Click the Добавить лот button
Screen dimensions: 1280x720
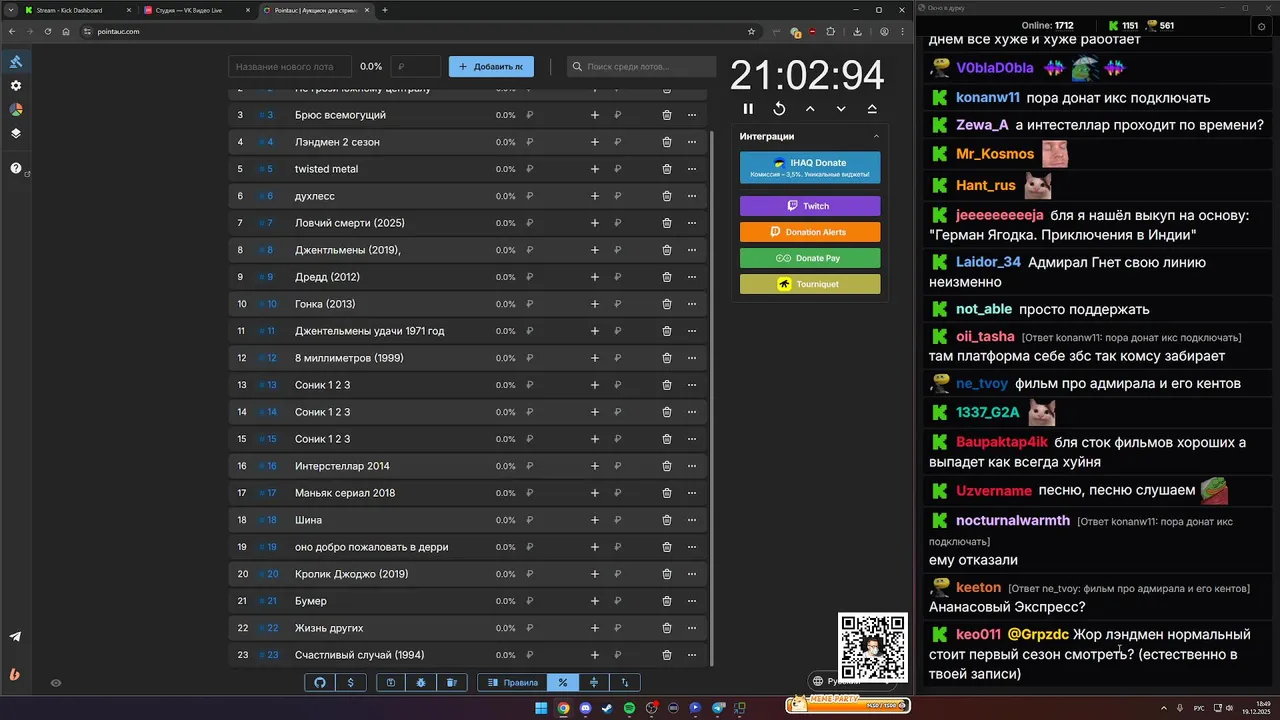click(x=491, y=66)
